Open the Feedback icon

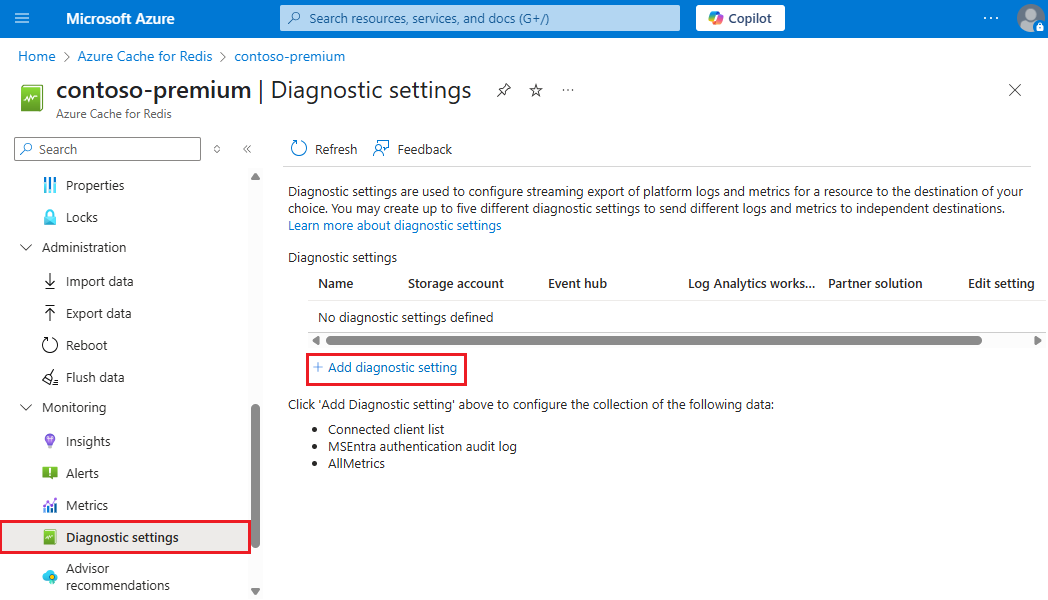coord(380,148)
